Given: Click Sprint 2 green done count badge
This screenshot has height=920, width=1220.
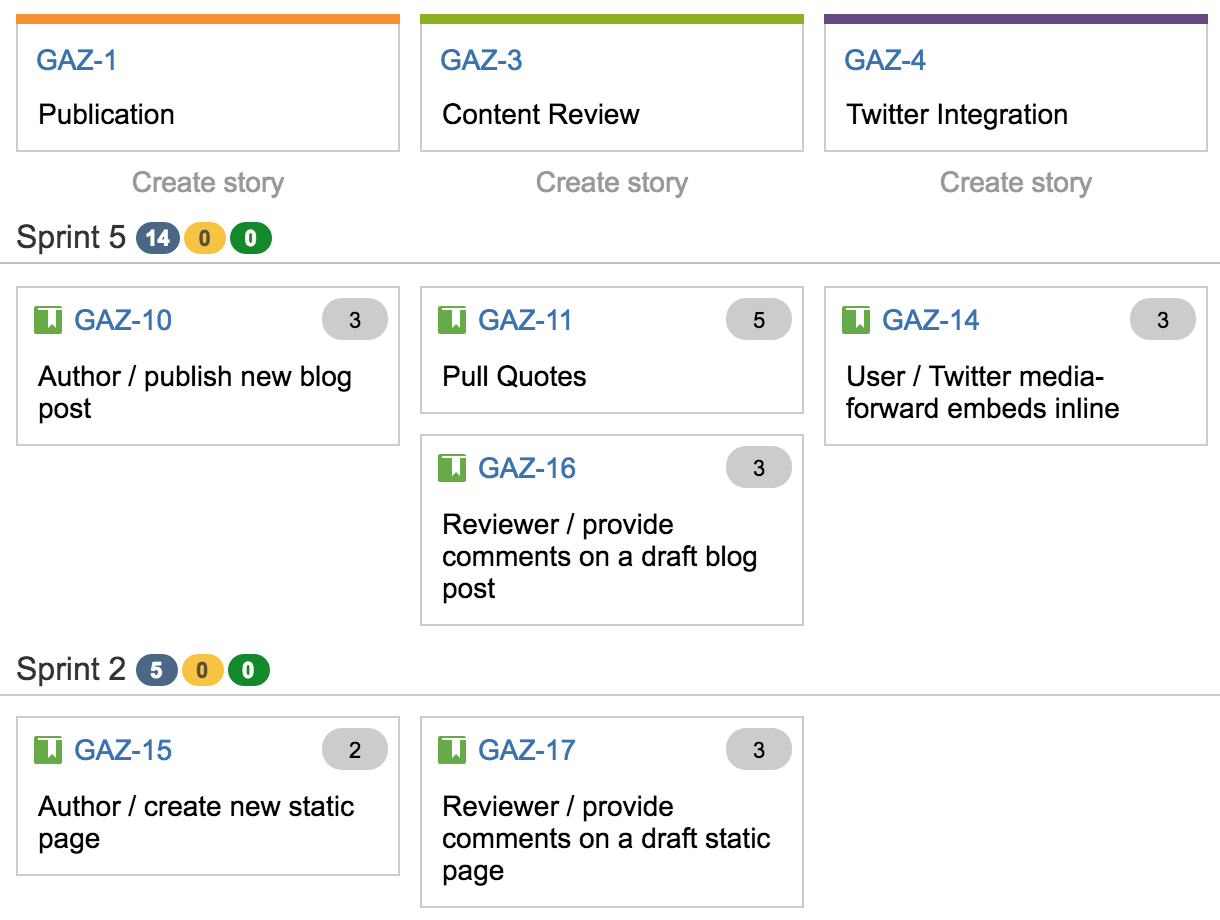Looking at the screenshot, I should tap(249, 670).
